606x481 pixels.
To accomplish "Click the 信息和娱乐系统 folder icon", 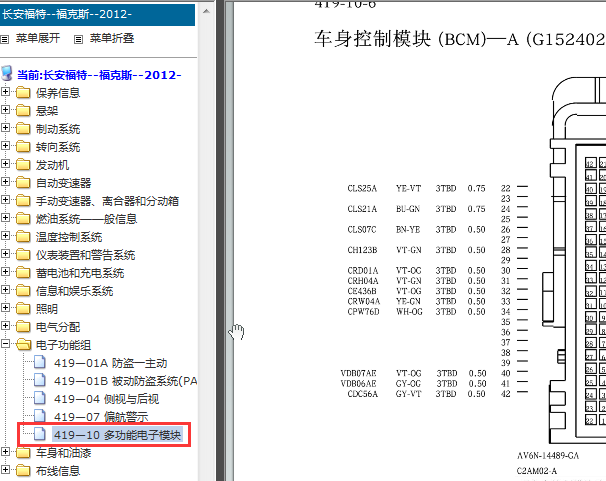I will pos(23,290).
